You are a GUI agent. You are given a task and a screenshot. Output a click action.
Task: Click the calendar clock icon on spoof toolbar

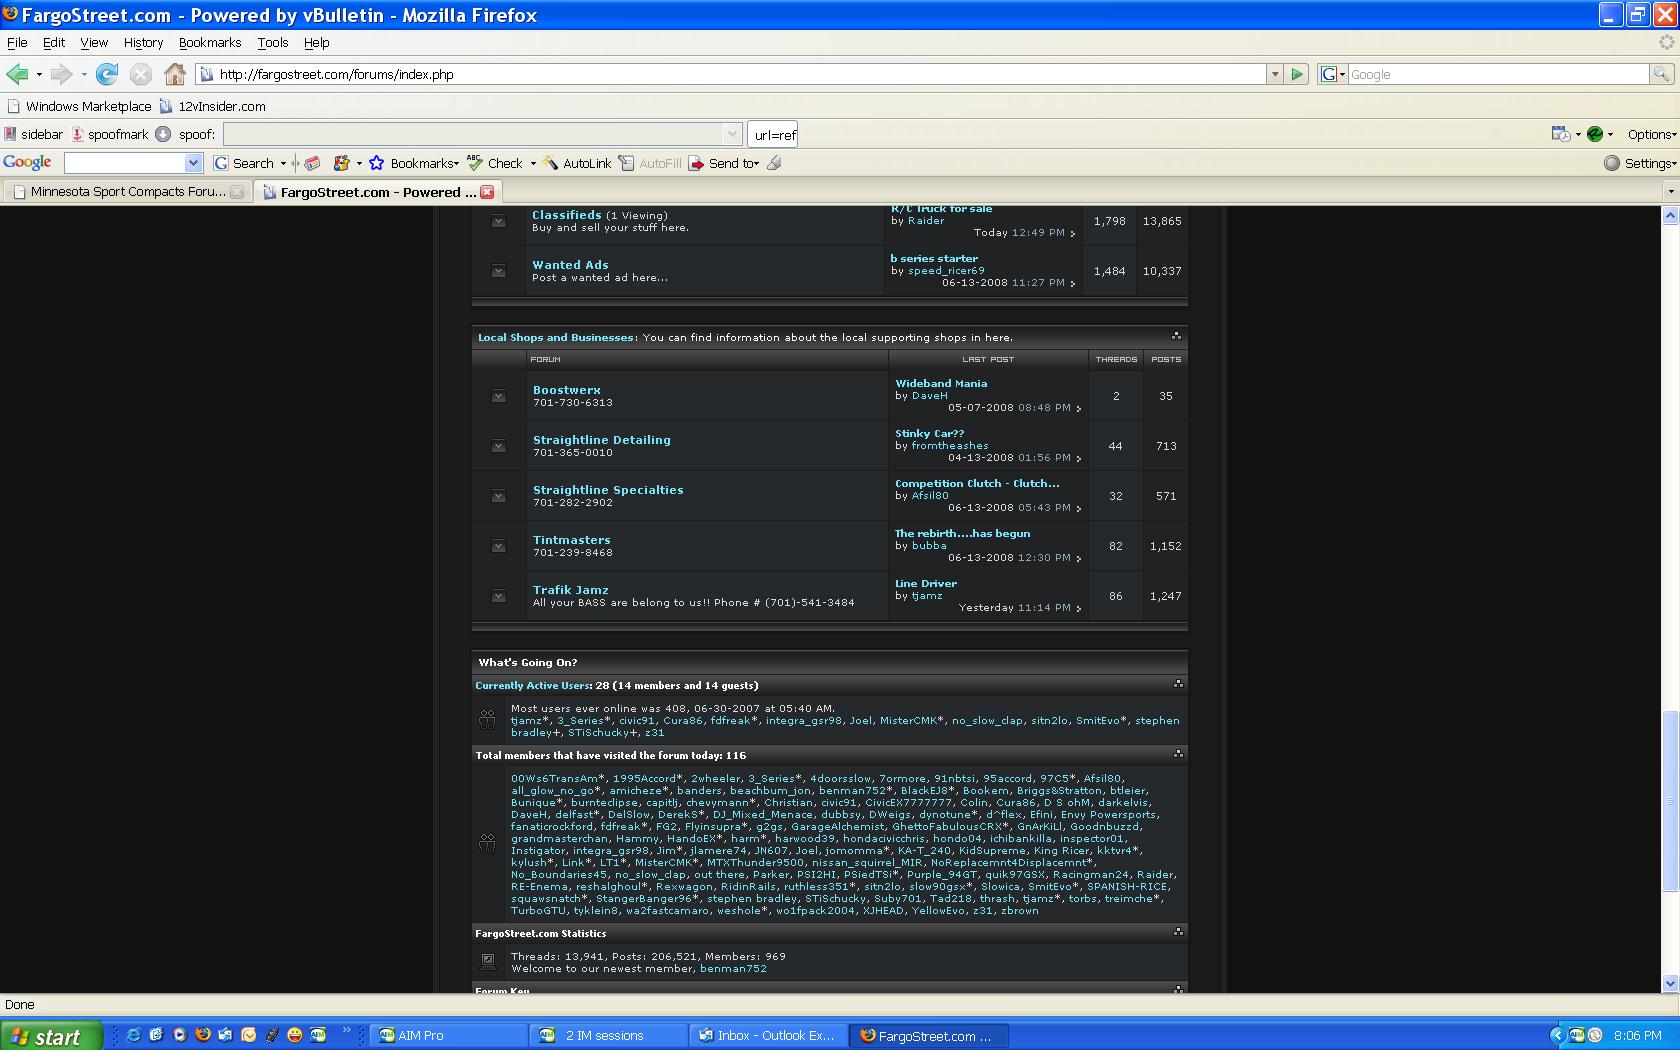(x=1560, y=134)
